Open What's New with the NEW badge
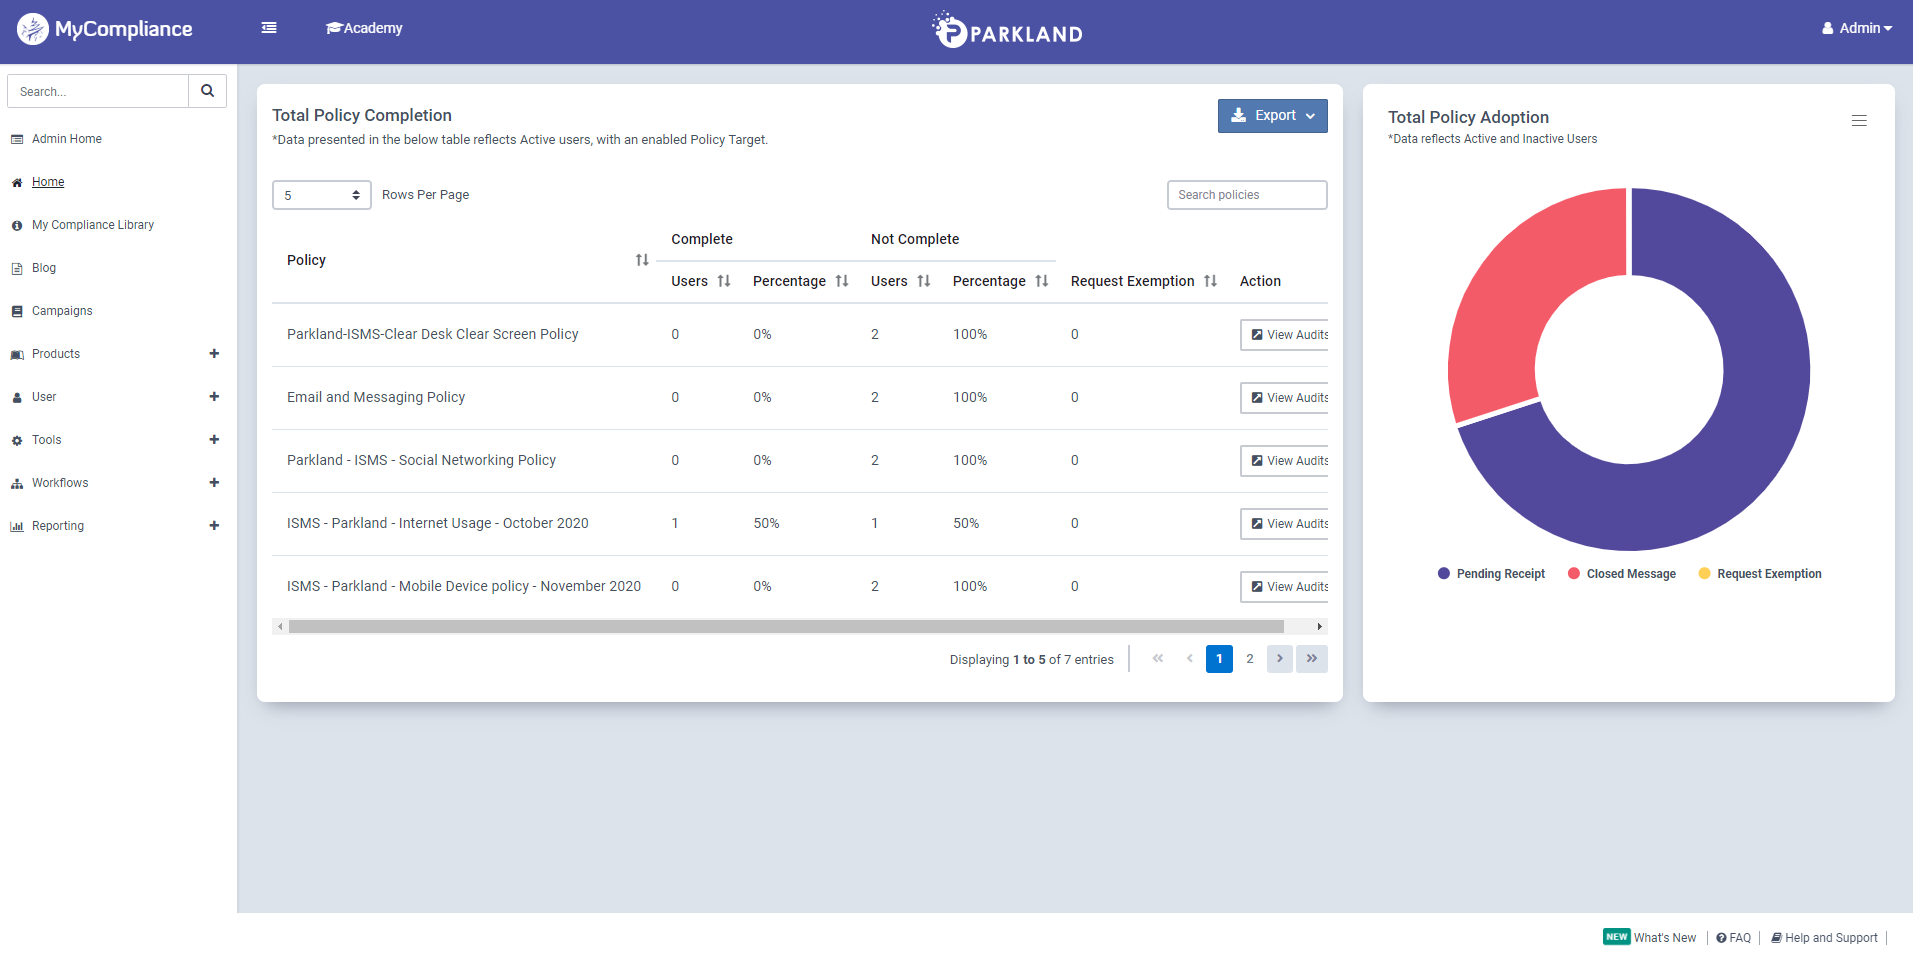 coord(1650,937)
